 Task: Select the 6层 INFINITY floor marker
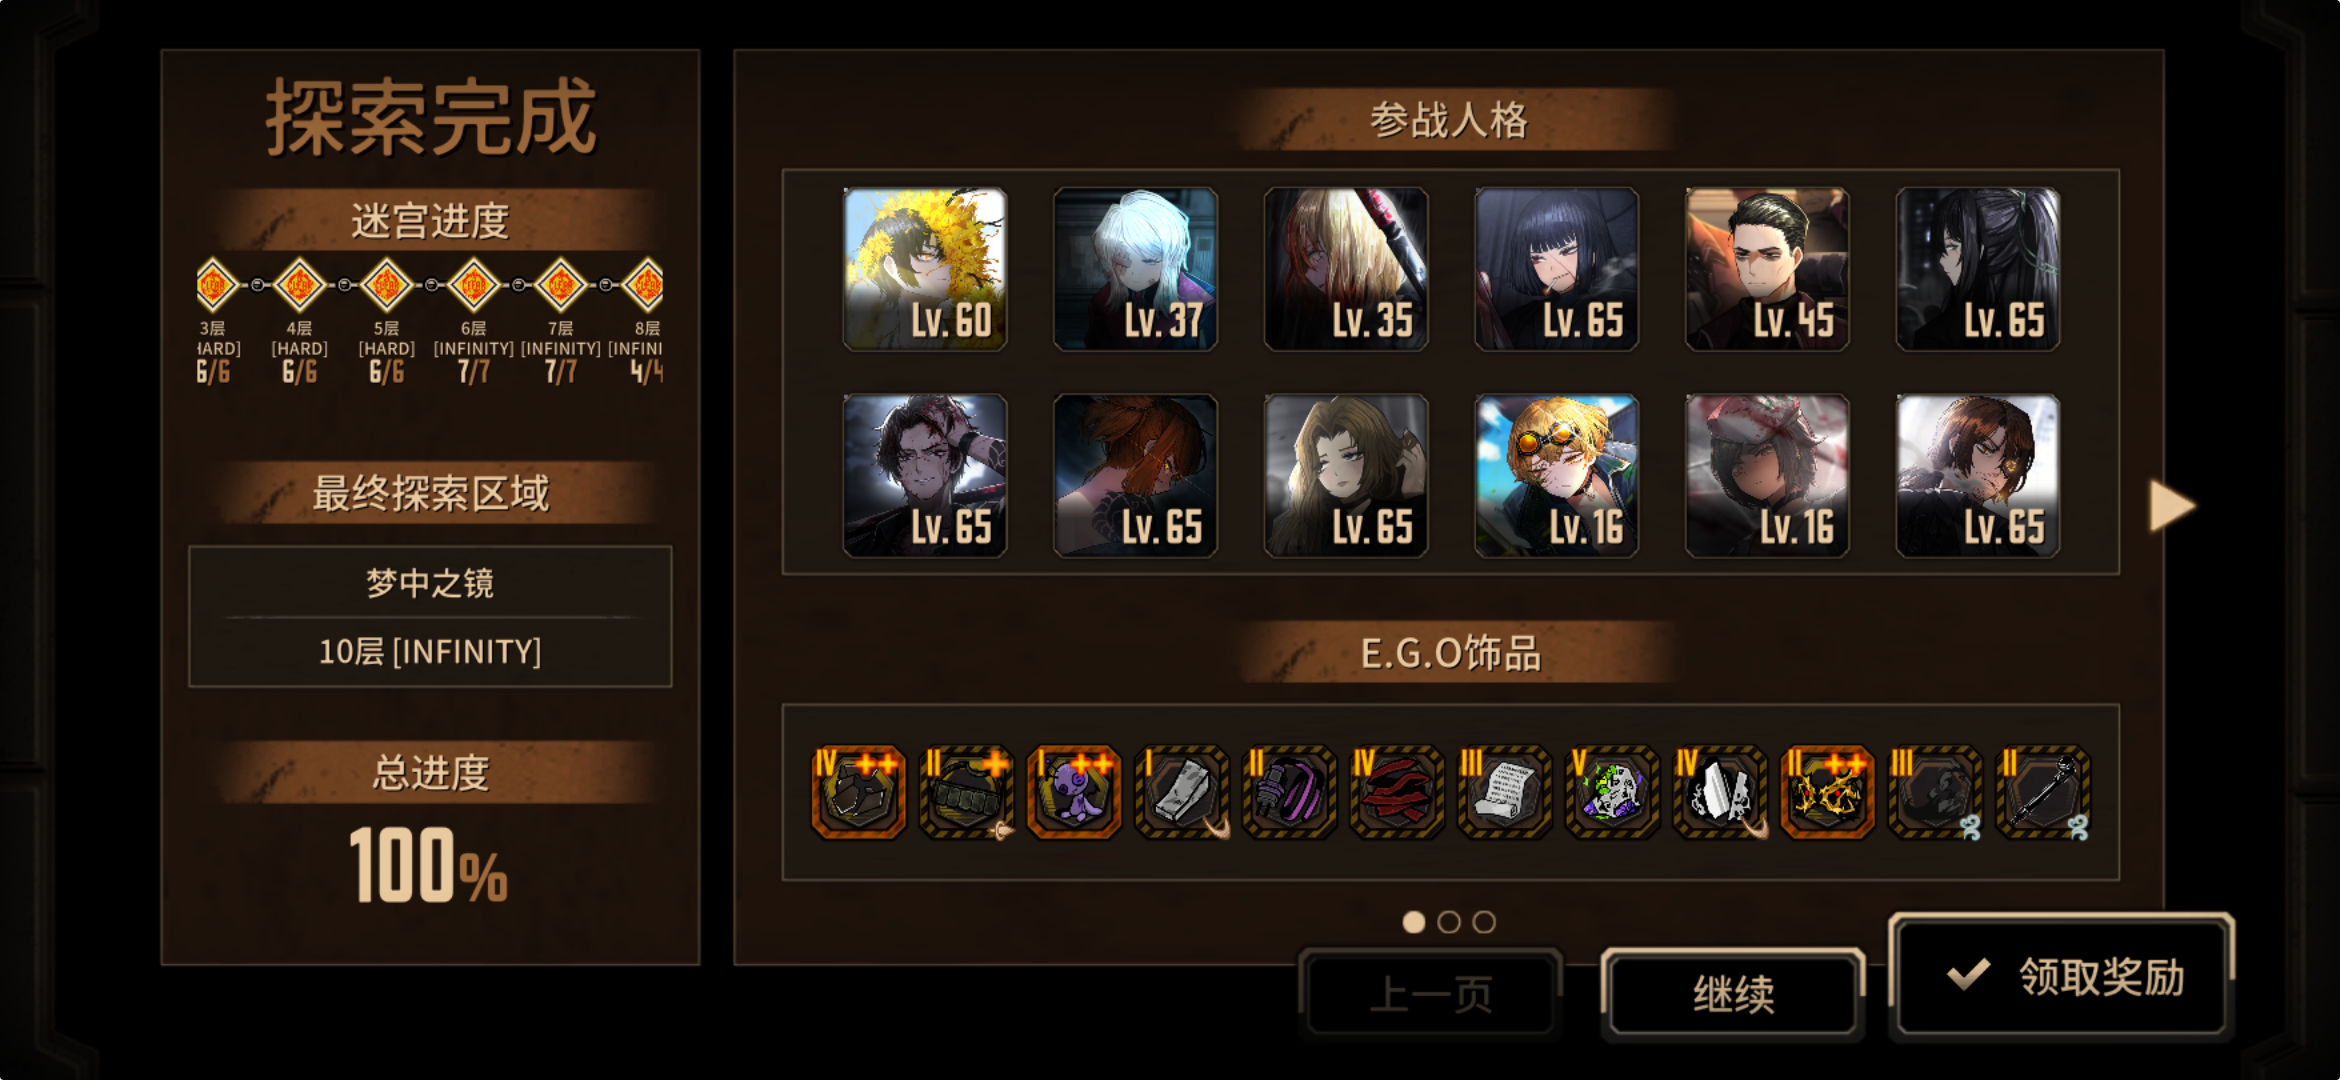473,286
